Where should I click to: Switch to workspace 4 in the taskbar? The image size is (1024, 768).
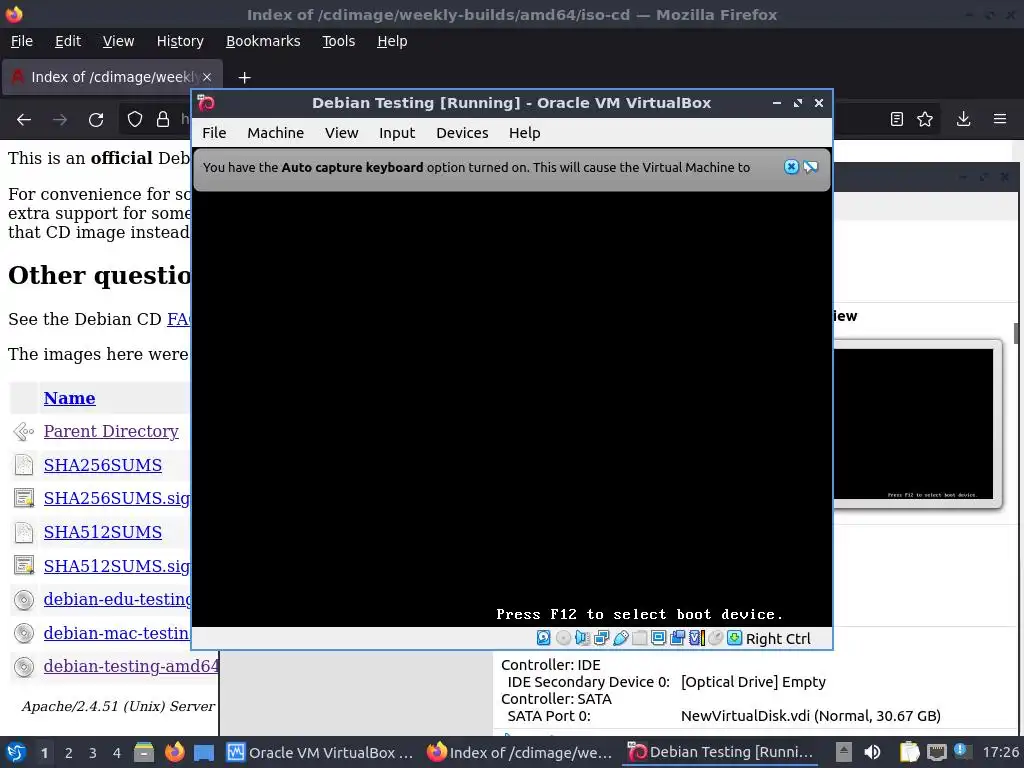click(117, 753)
